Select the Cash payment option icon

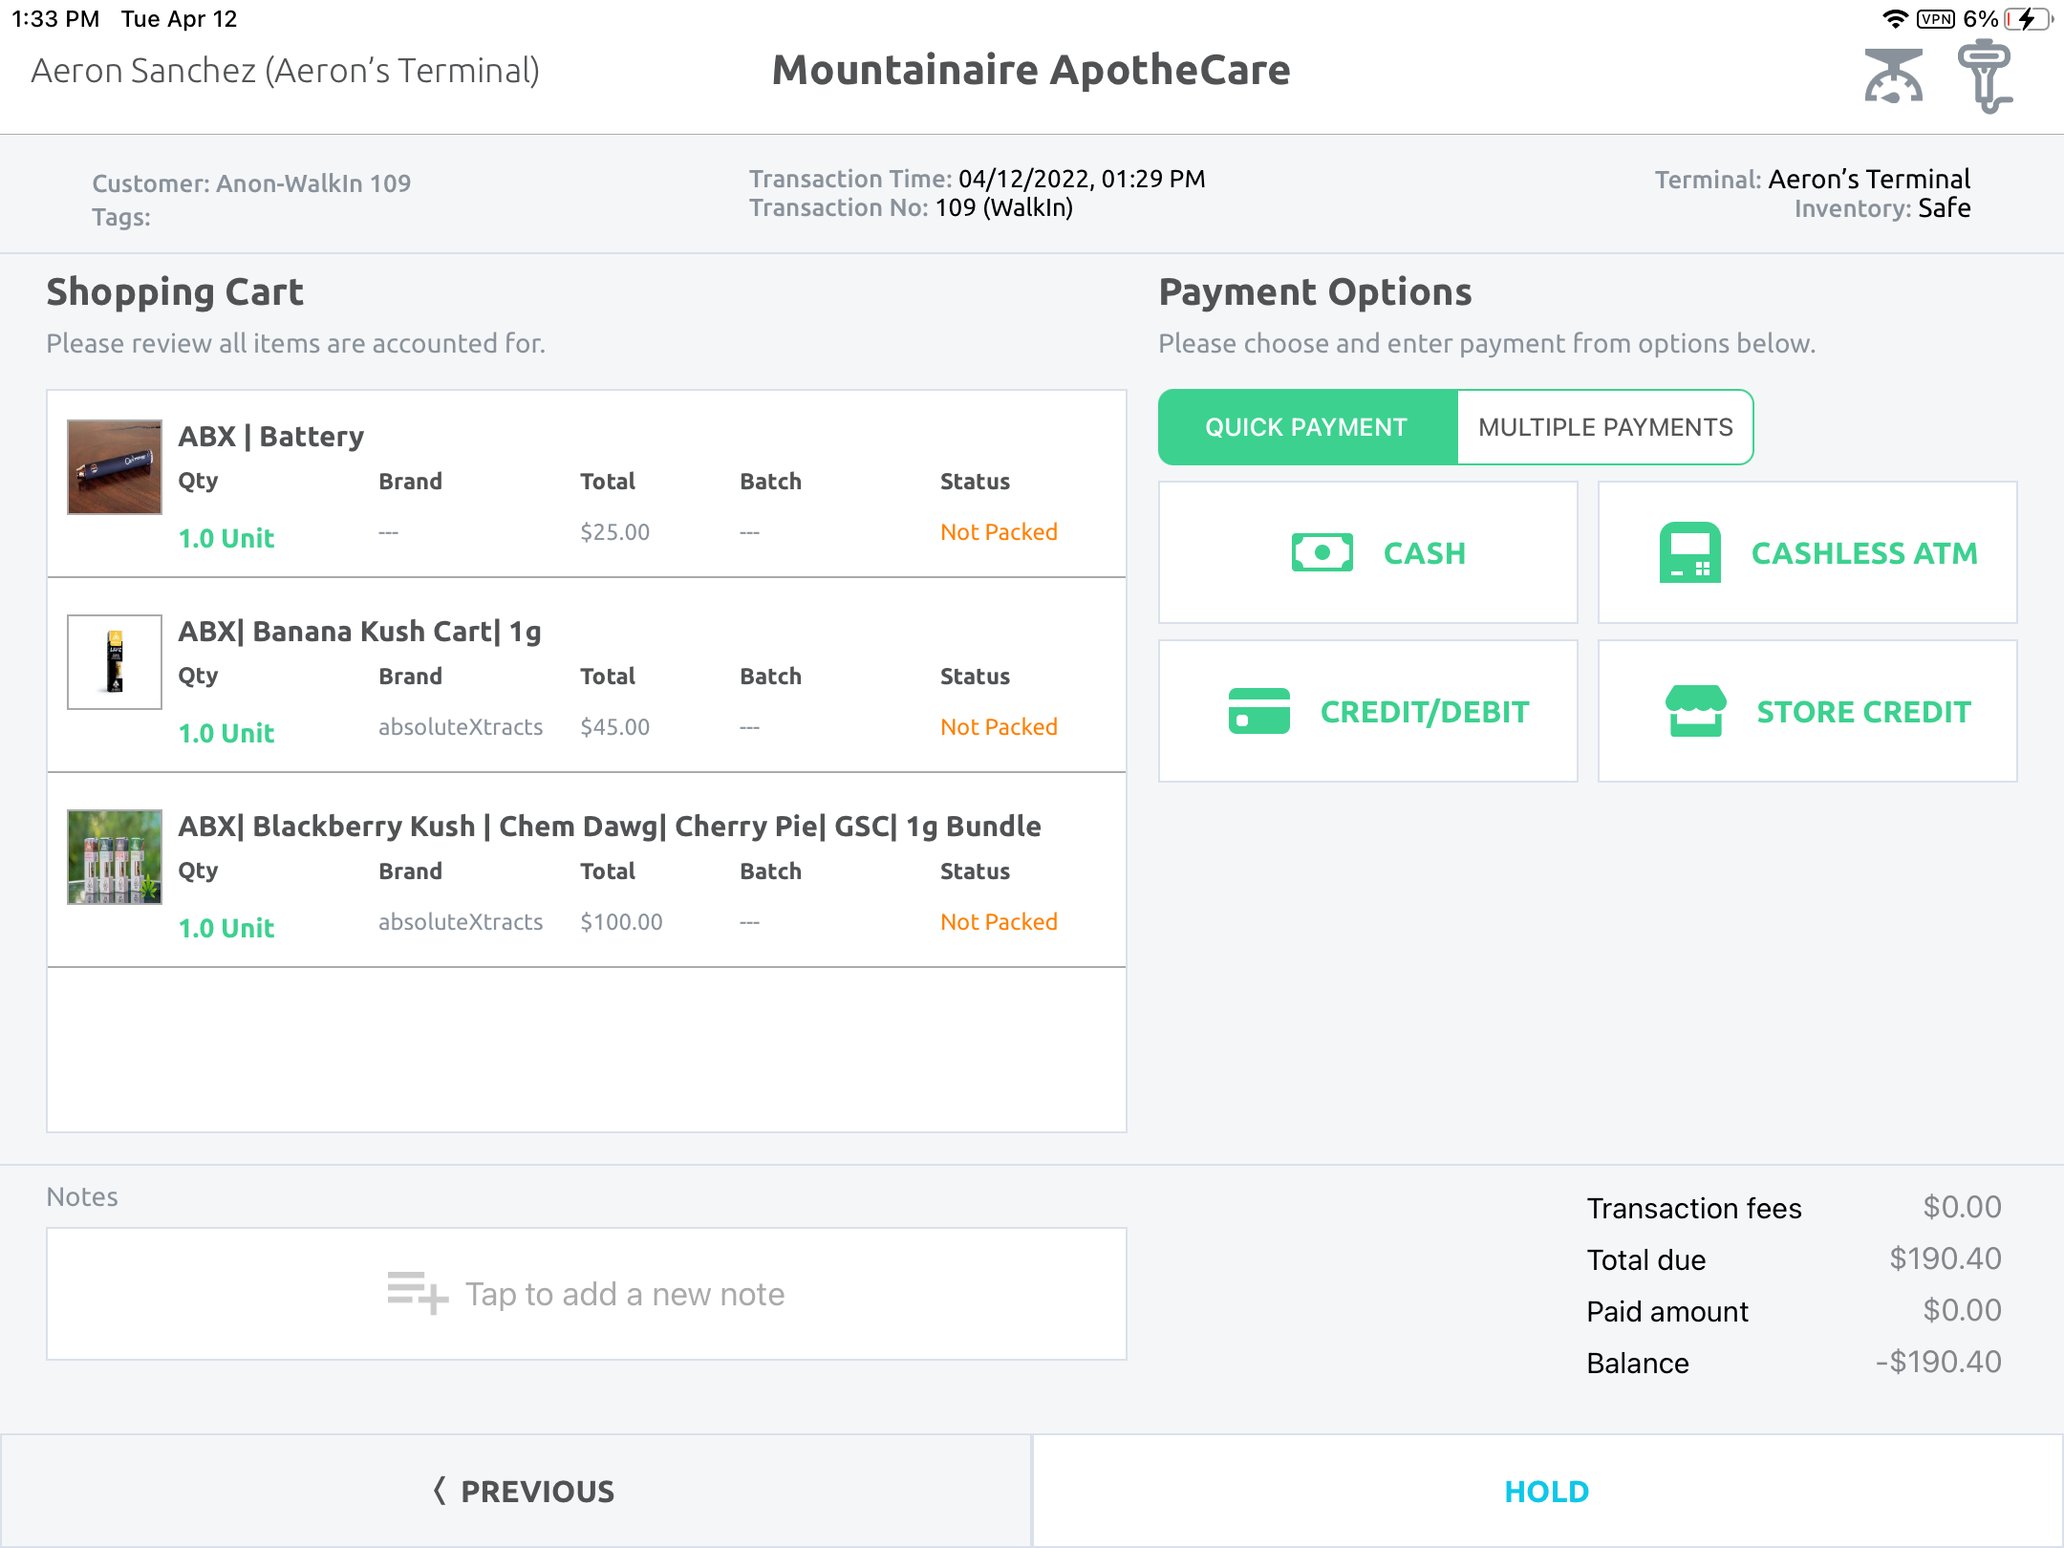click(1322, 551)
